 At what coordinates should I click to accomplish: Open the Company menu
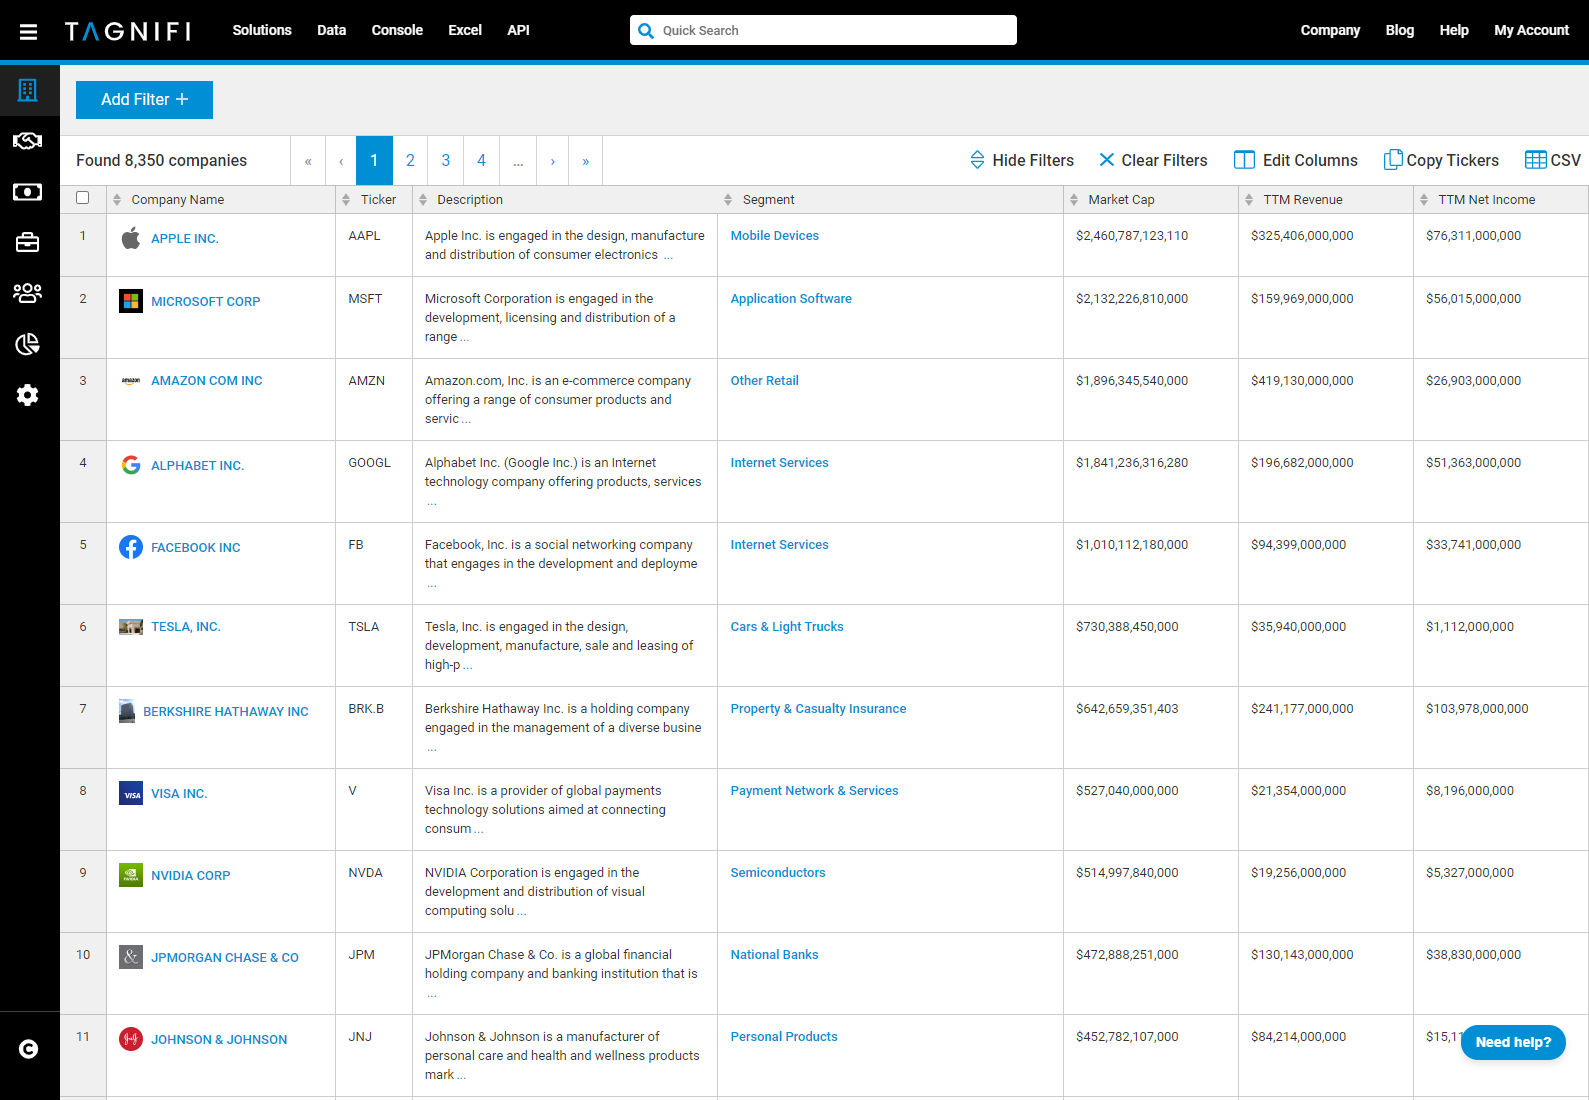click(x=1330, y=30)
